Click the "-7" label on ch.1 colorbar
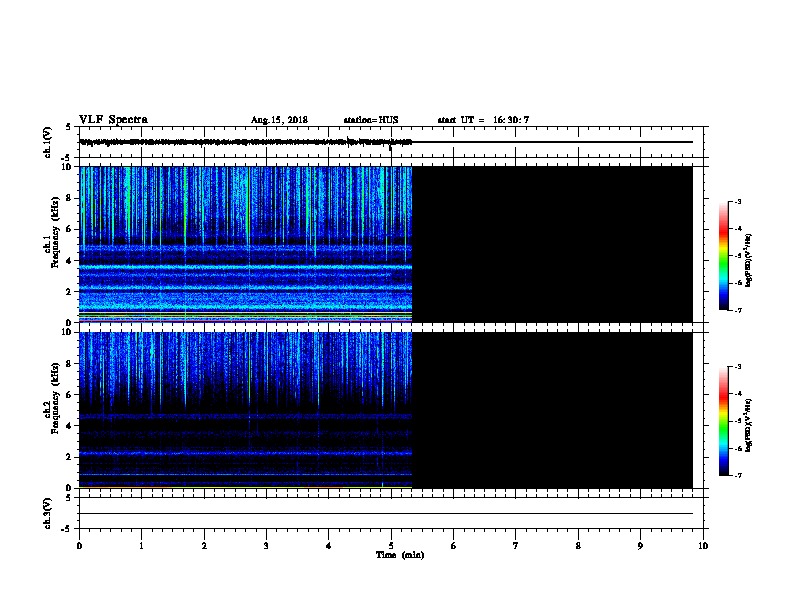This screenshot has width=792, height=612. coord(737,310)
